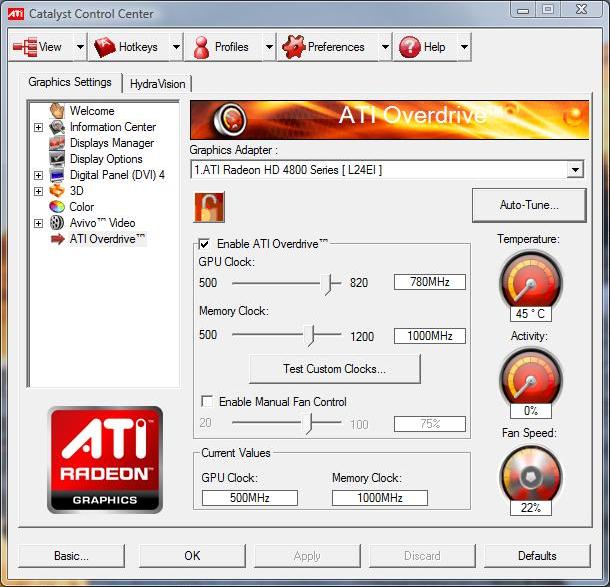This screenshot has height=587, width=610.
Task: Click the Preferences gear icon
Action: 294,47
